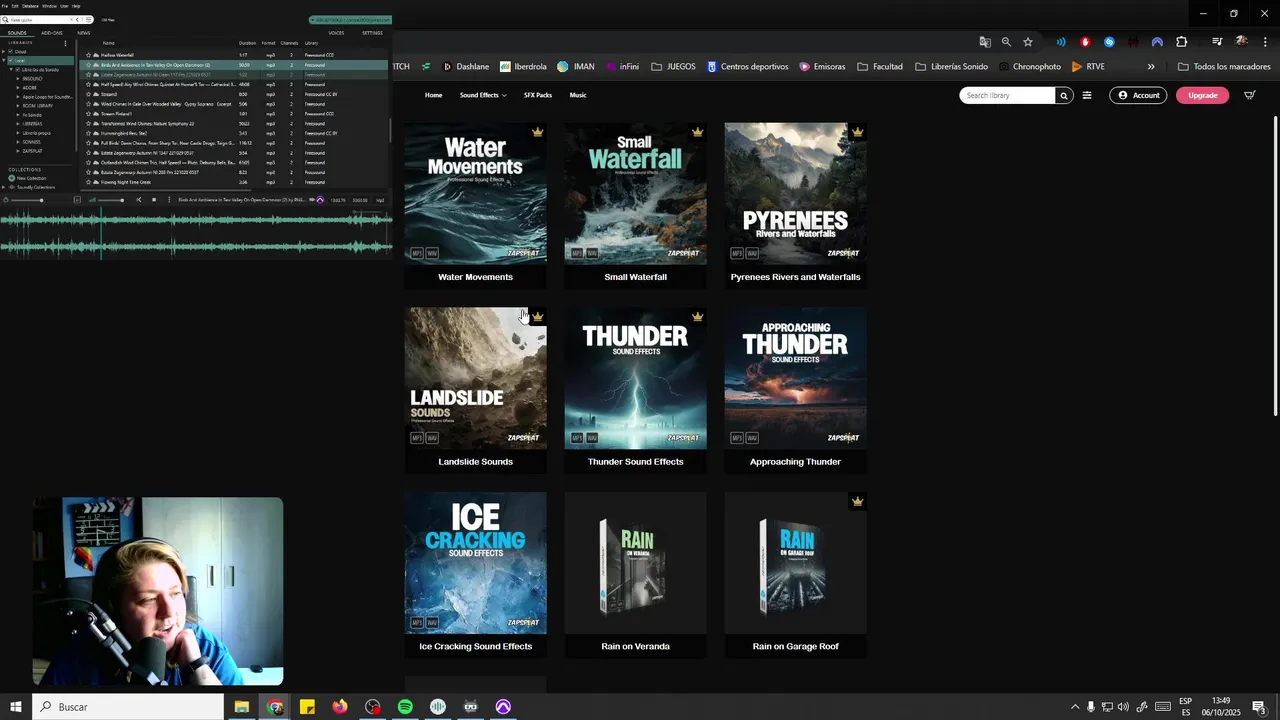Open File Explorer from the taskbar
The height and width of the screenshot is (720, 1280).
(242, 707)
